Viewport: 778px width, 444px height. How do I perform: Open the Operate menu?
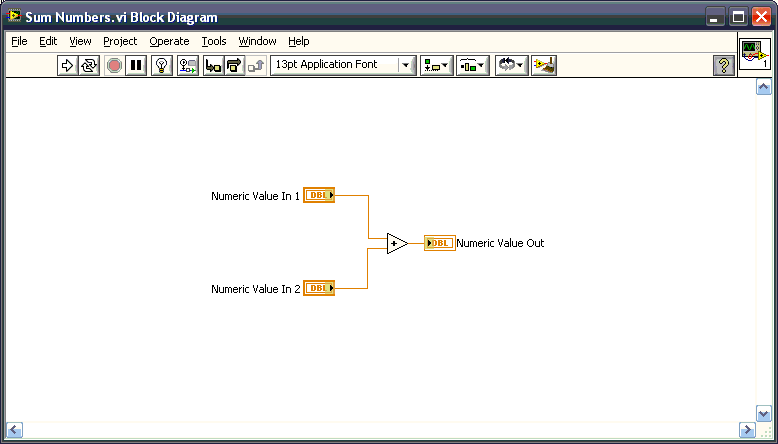point(169,41)
